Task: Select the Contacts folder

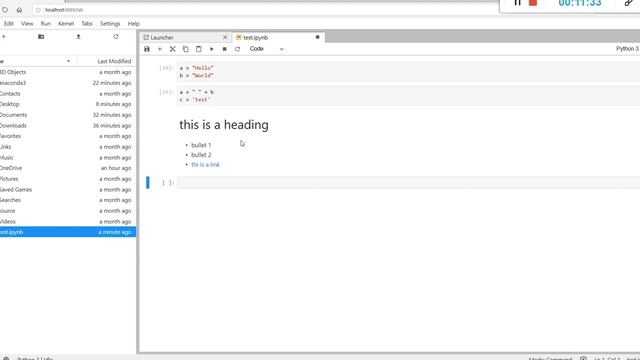Action: point(68,93)
